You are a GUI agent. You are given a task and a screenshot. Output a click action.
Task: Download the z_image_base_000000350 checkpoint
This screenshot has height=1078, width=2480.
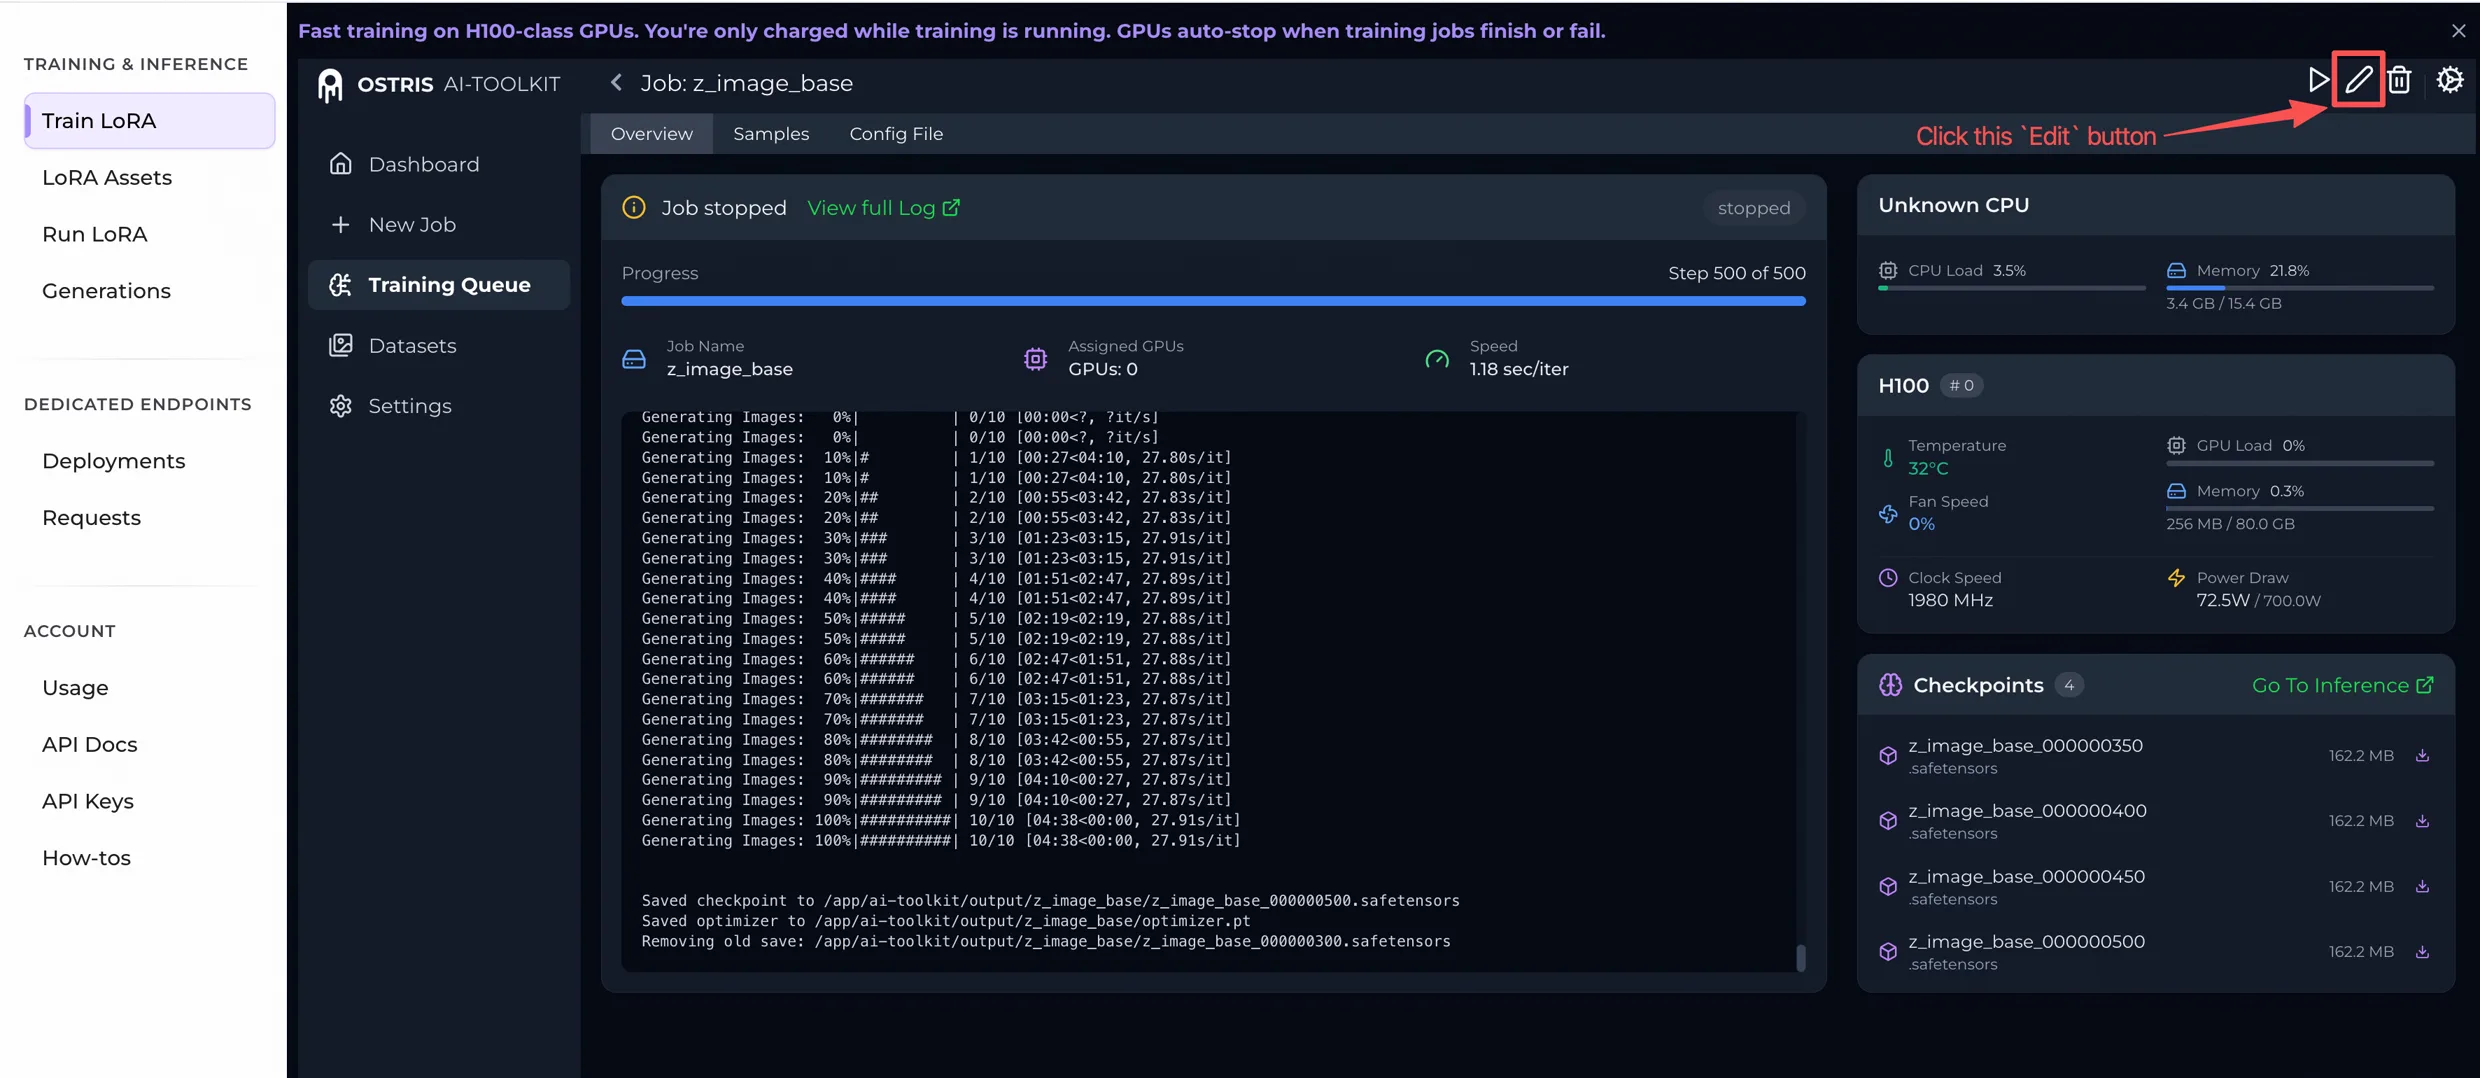point(2422,756)
